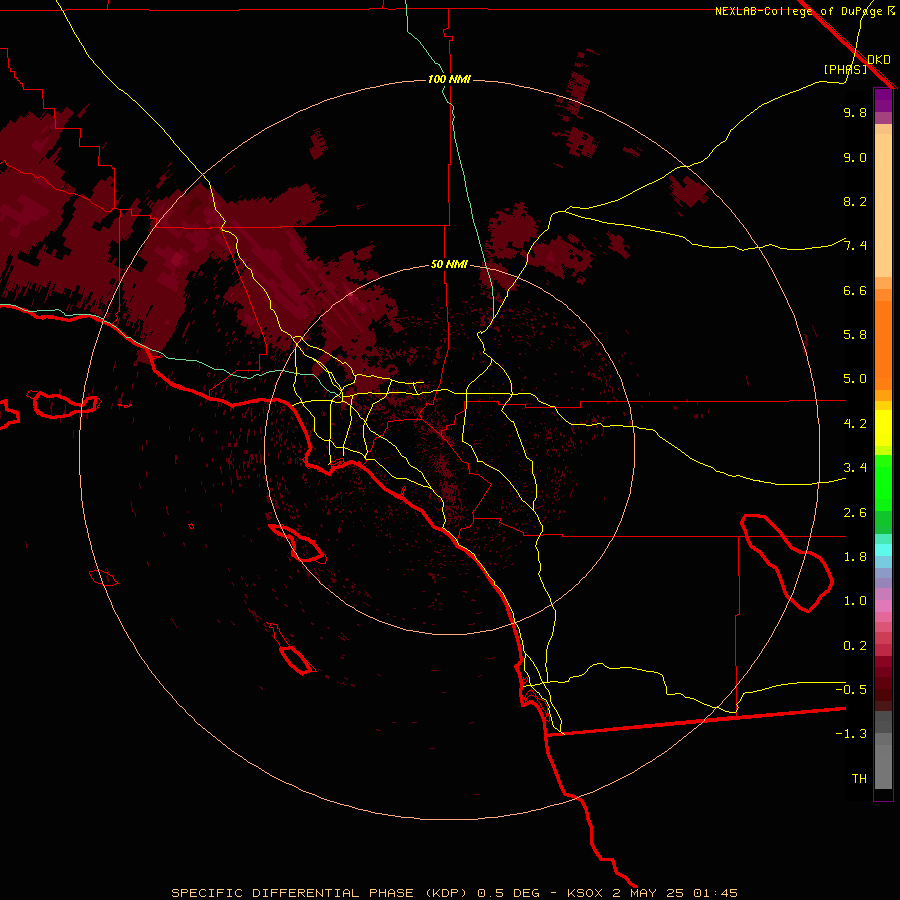Click the TH threshold label on the scale
The width and height of the screenshot is (900, 900).
click(859, 779)
